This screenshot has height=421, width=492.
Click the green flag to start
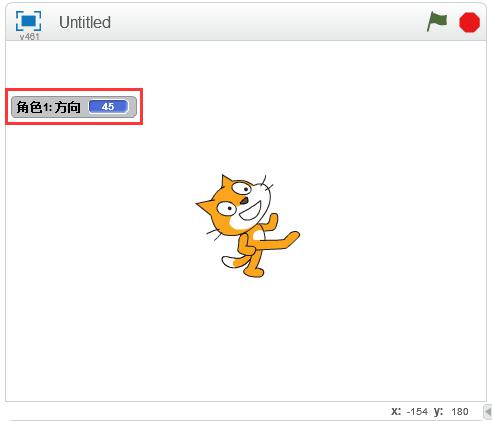437,22
